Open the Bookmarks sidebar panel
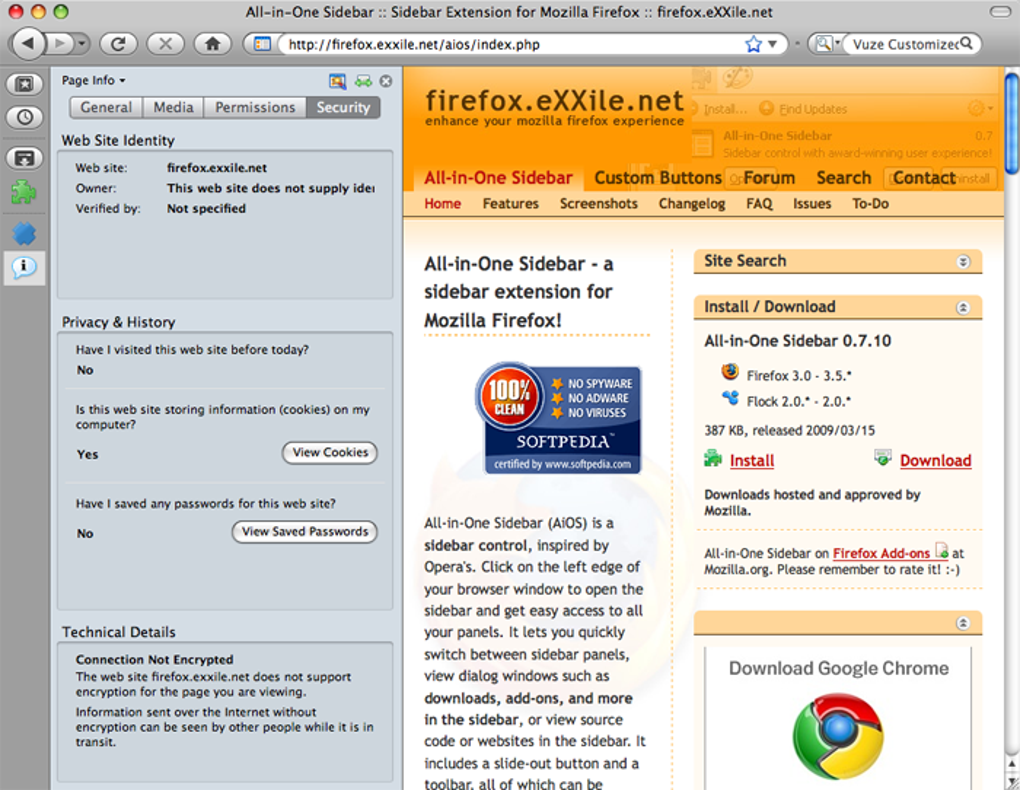The width and height of the screenshot is (1020, 790). [x=25, y=84]
